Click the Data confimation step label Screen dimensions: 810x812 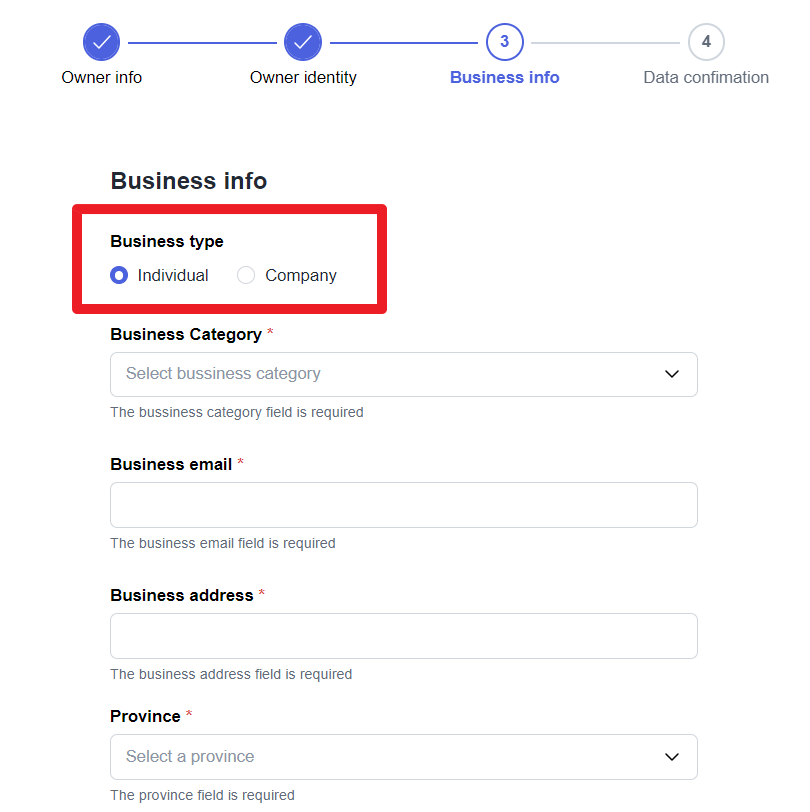(706, 77)
